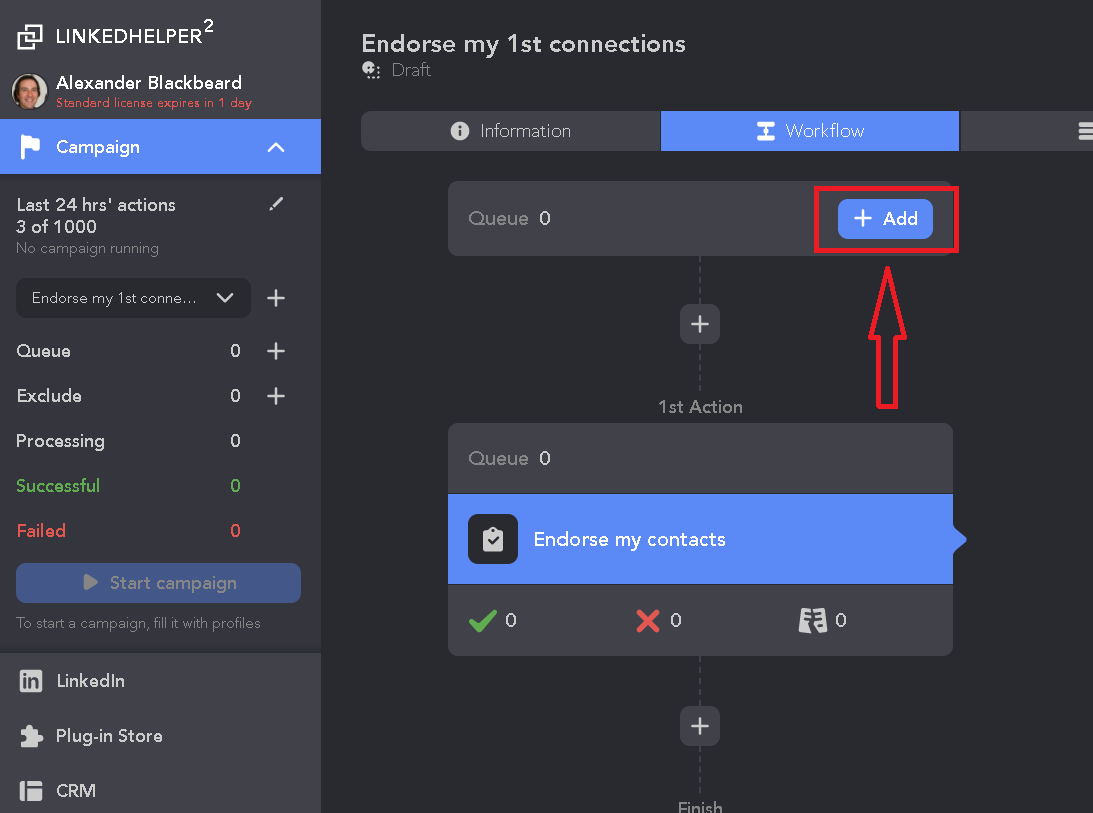Screen dimensions: 1093x813
Task: Click the Draft status icon
Action: point(371,70)
